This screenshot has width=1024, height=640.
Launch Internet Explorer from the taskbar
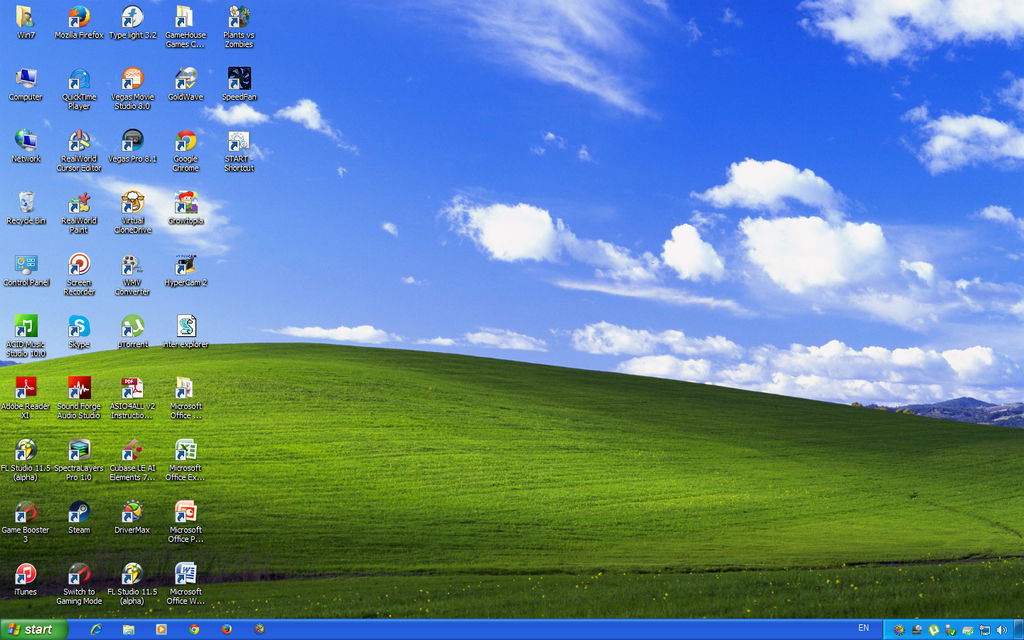click(96, 630)
